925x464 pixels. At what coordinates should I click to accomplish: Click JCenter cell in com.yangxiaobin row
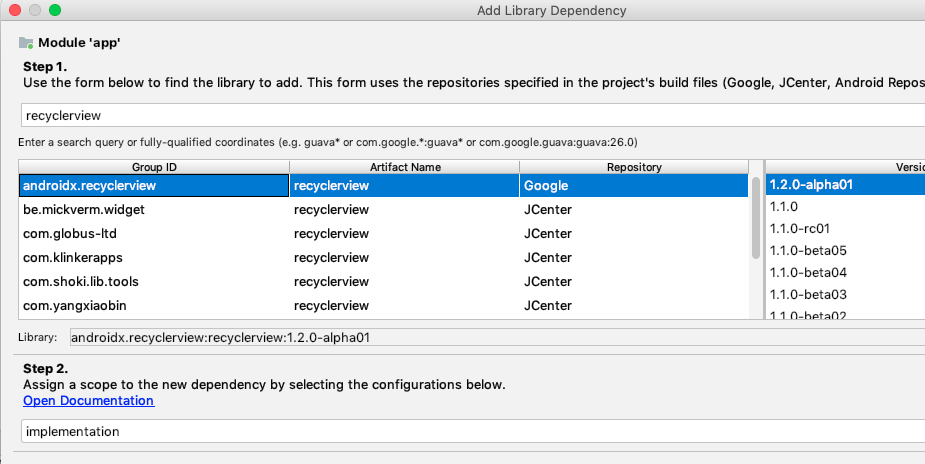(634, 305)
